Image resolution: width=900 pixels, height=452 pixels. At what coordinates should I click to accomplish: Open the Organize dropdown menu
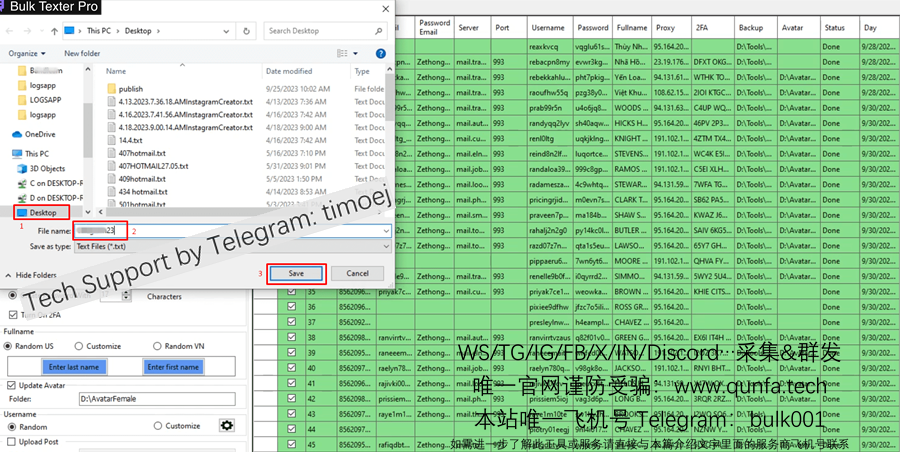pos(26,53)
